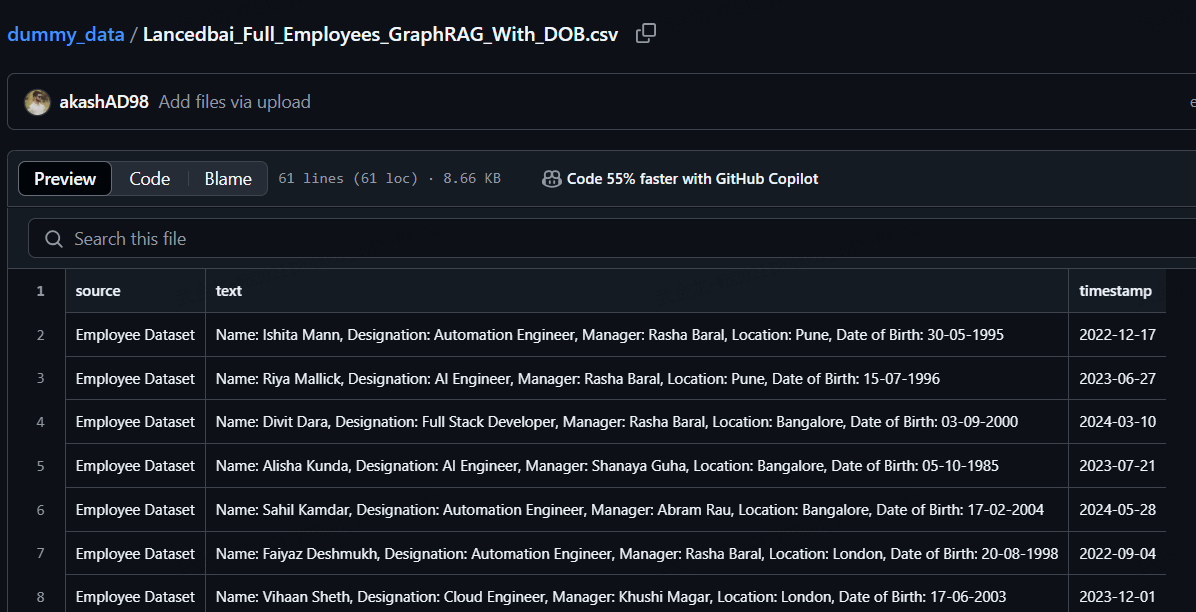Click the 'Code 55% faster with GitHub Copilot' link
This screenshot has width=1196, height=612.
(694, 179)
